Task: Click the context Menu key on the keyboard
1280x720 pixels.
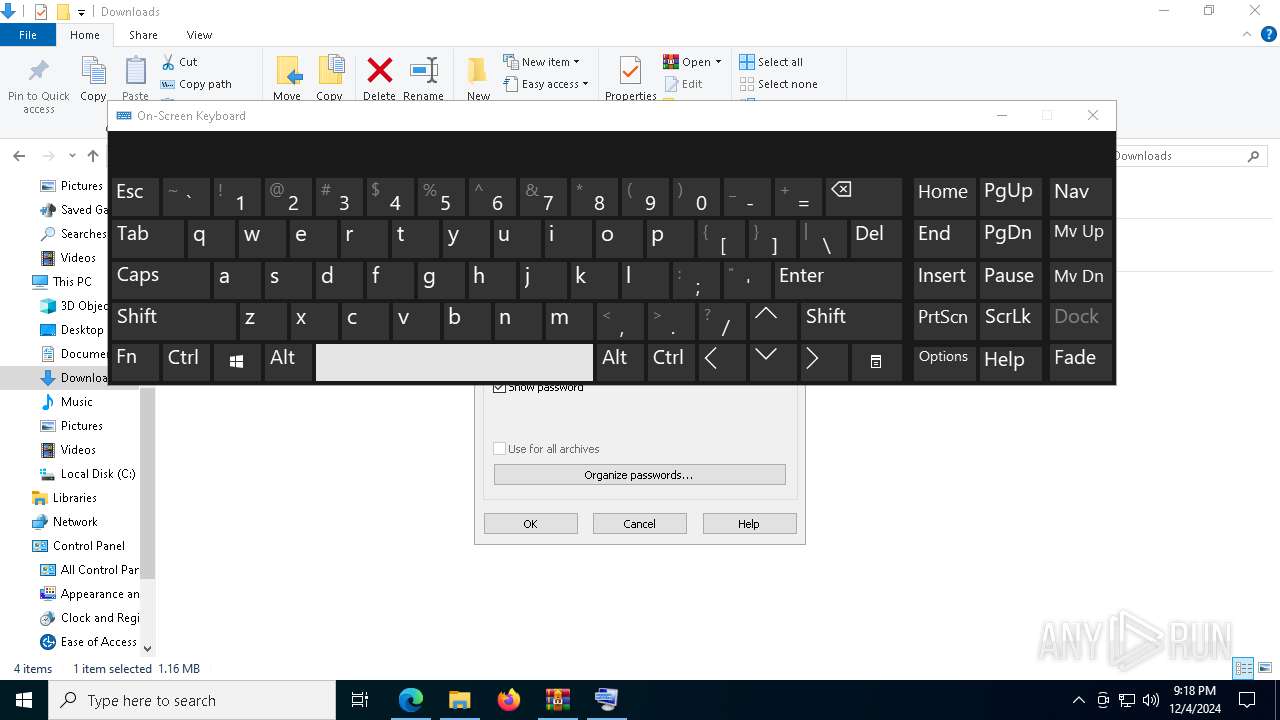Action: 876,362
